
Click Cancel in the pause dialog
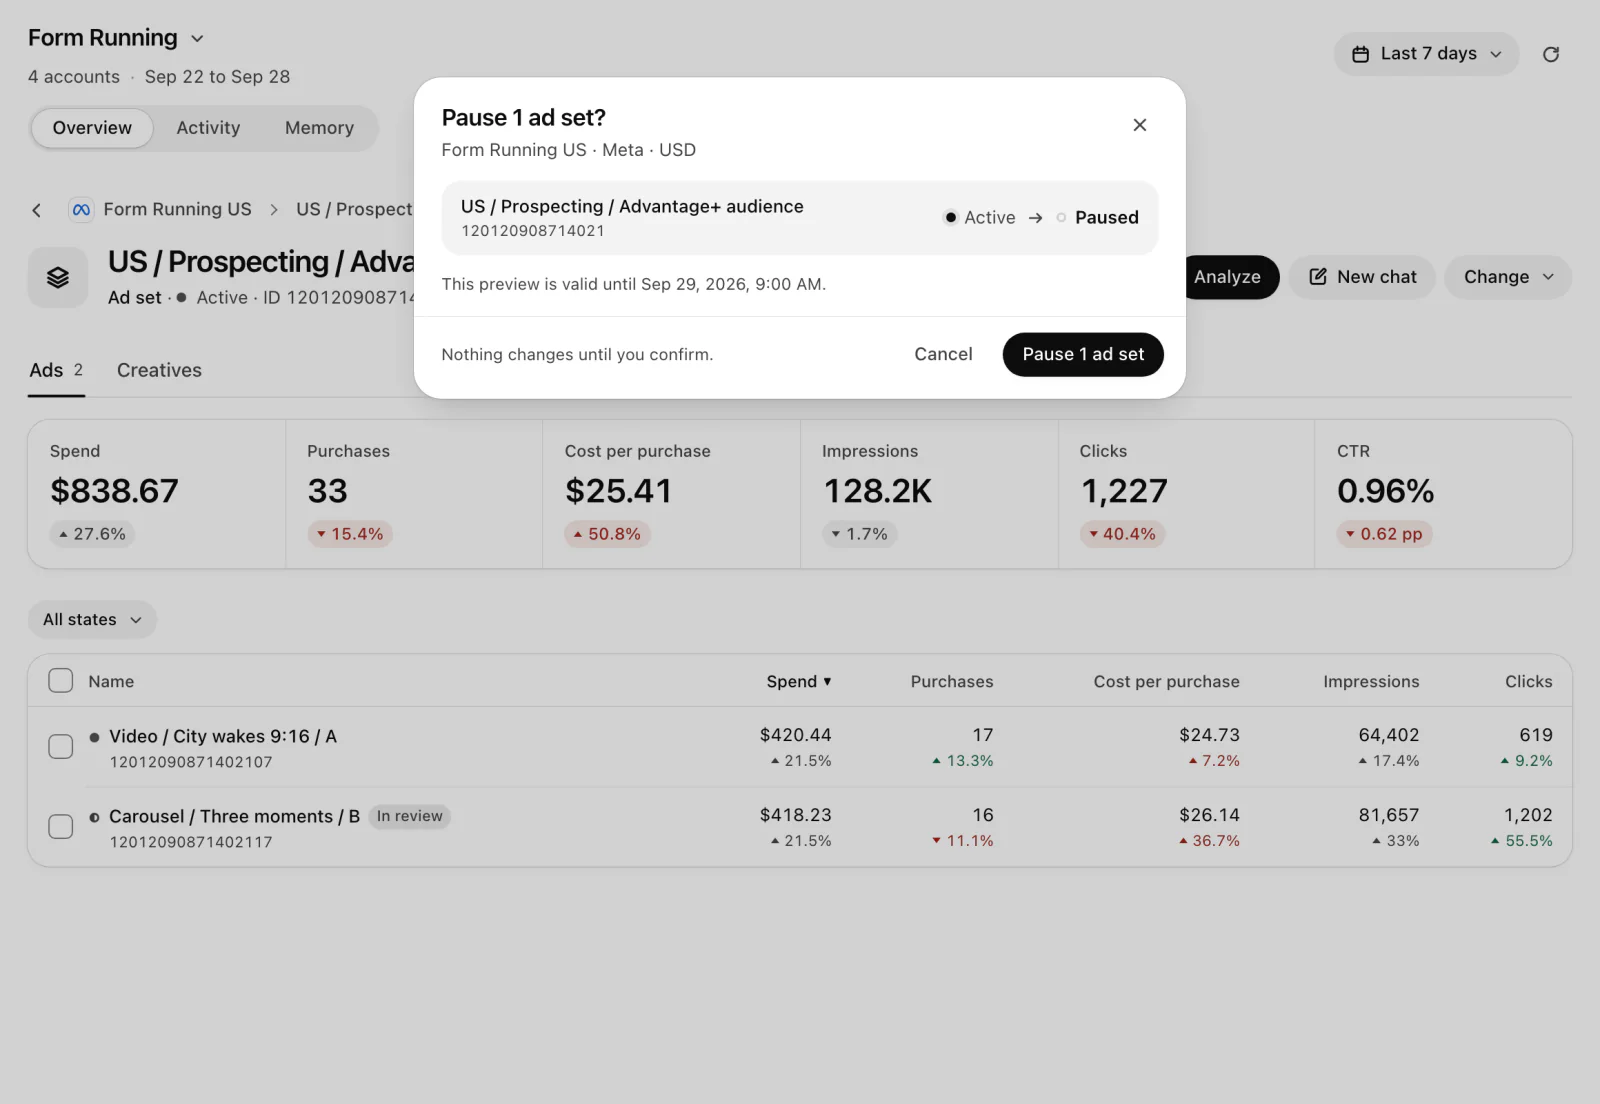tap(943, 354)
